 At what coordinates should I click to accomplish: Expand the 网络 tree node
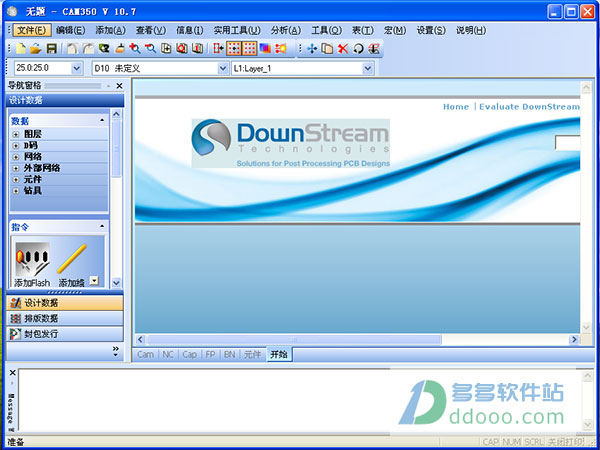[16, 157]
